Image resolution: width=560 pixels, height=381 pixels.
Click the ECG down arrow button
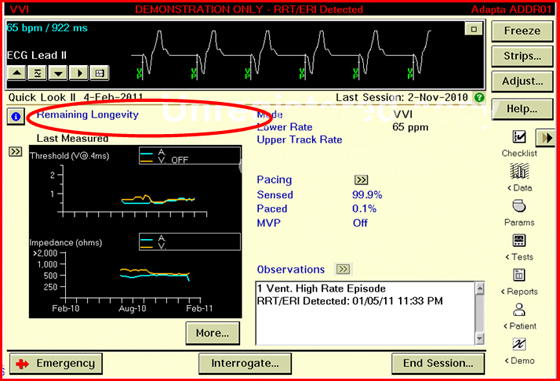tap(58, 73)
